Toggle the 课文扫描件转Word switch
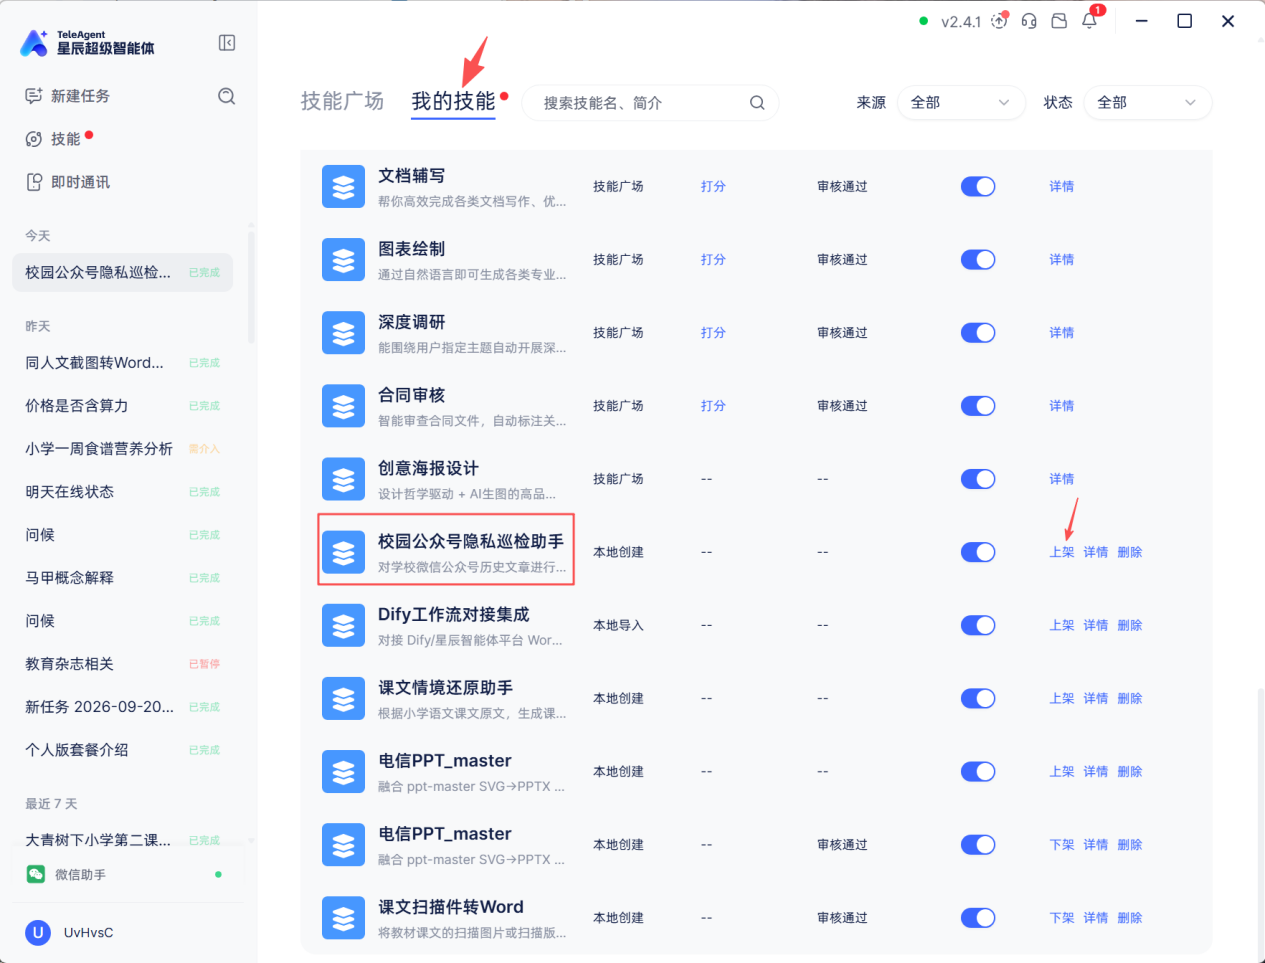Screen dimensions: 1265x963 (978, 918)
